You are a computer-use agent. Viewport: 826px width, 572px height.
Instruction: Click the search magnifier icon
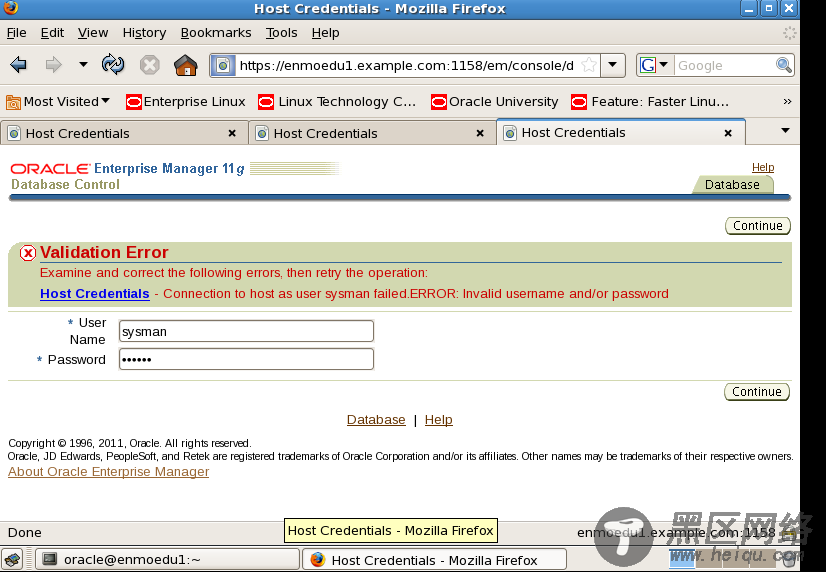click(x=784, y=65)
